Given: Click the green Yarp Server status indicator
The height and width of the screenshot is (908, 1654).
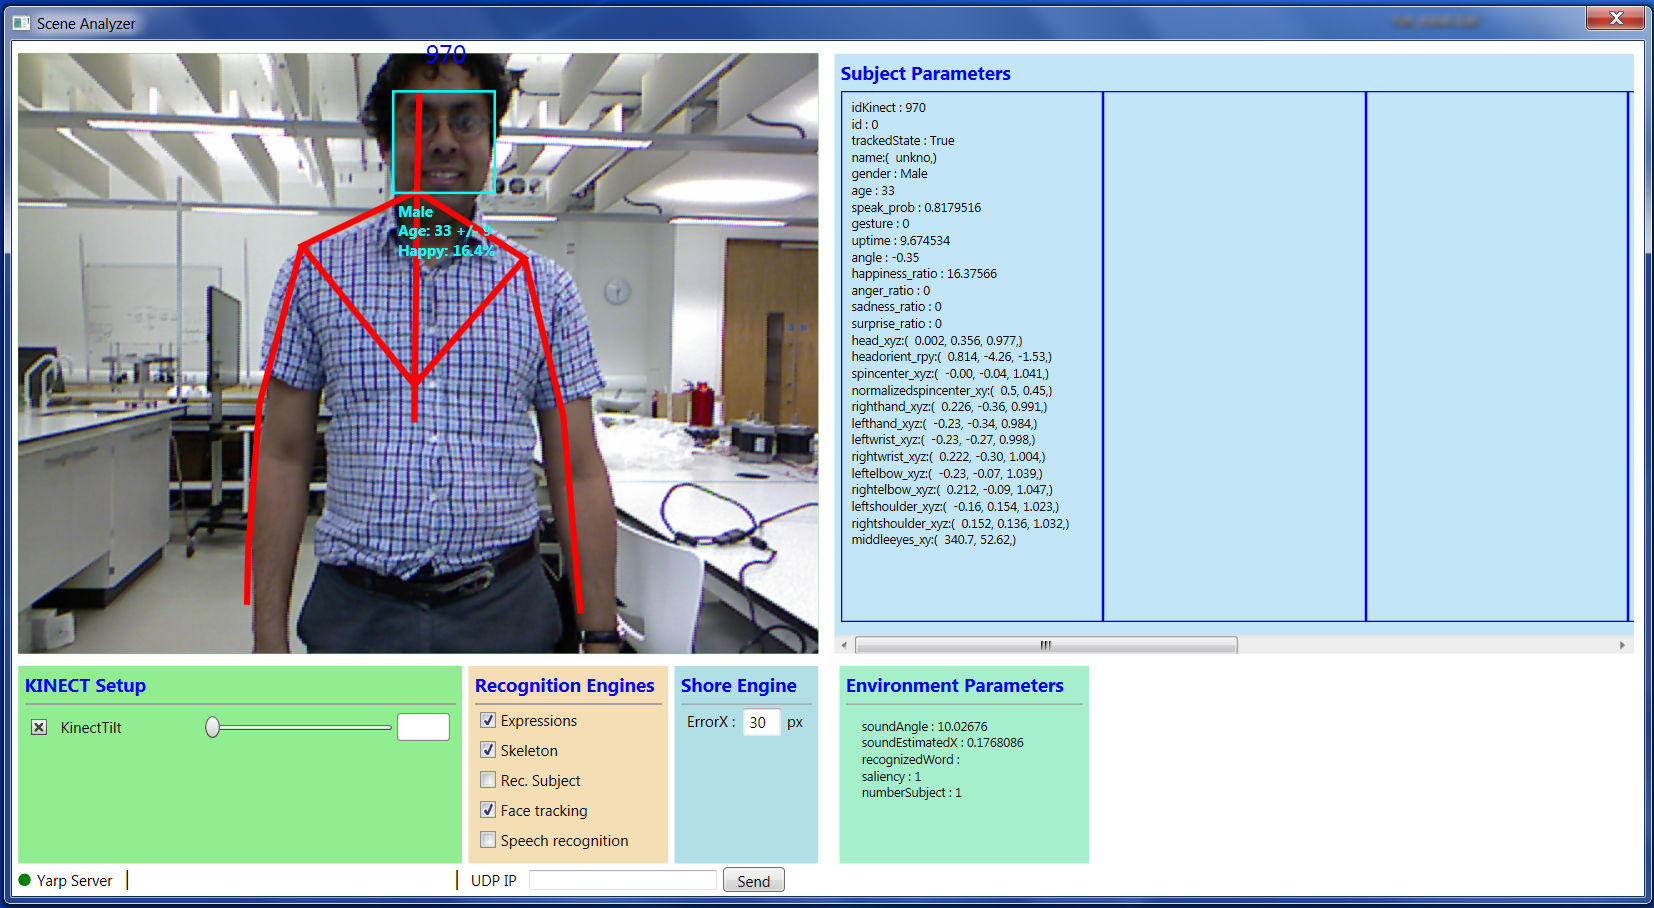Looking at the screenshot, I should 25,880.
